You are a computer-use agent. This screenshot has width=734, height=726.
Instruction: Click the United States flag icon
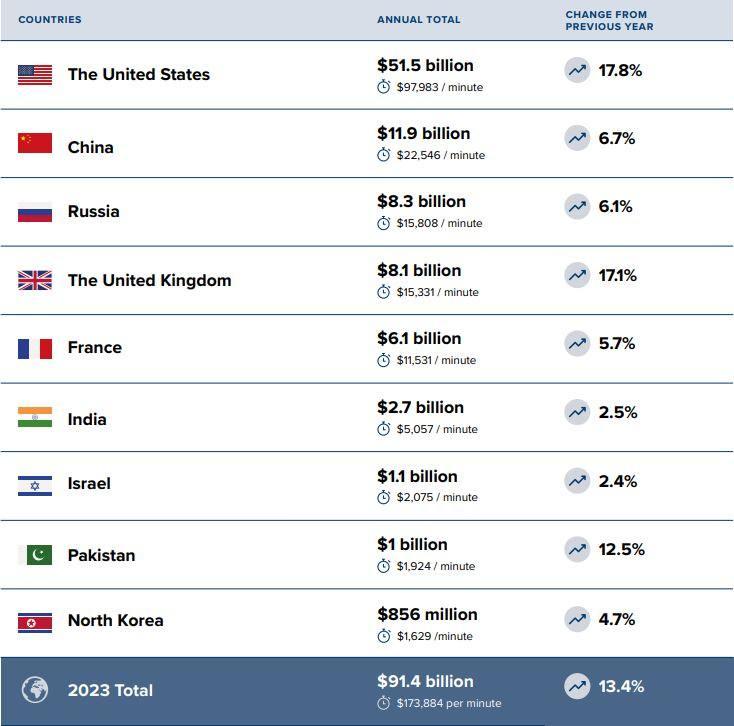click(35, 75)
